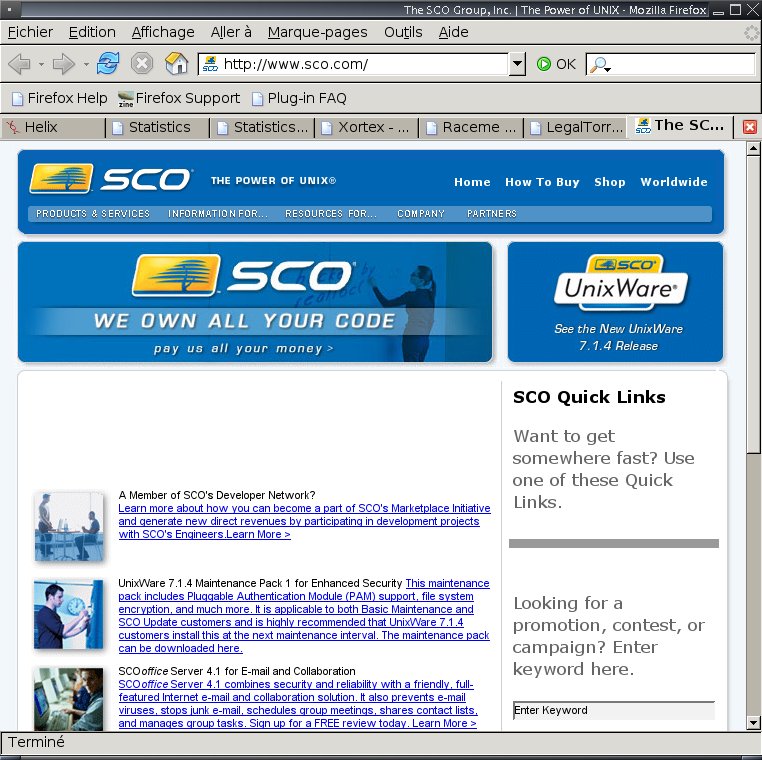Close the current tab with the red X
762x760 pixels.
tap(750, 127)
